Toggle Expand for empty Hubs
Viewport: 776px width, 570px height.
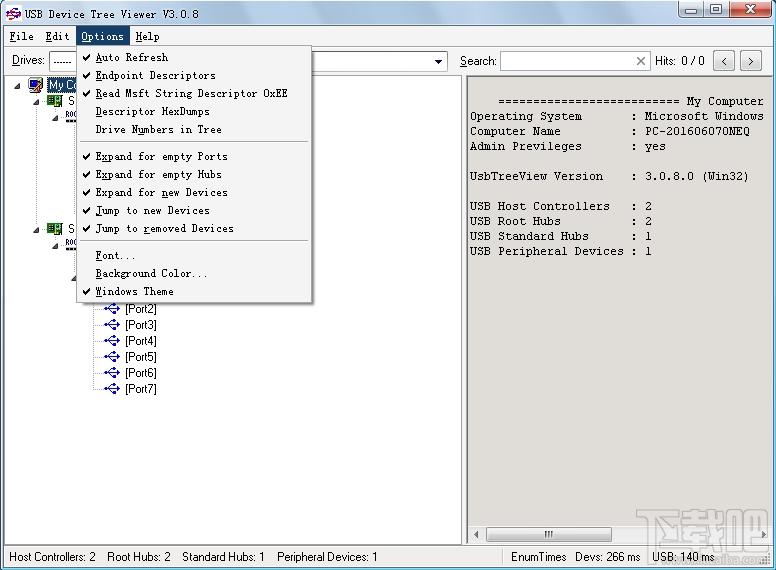(194, 174)
